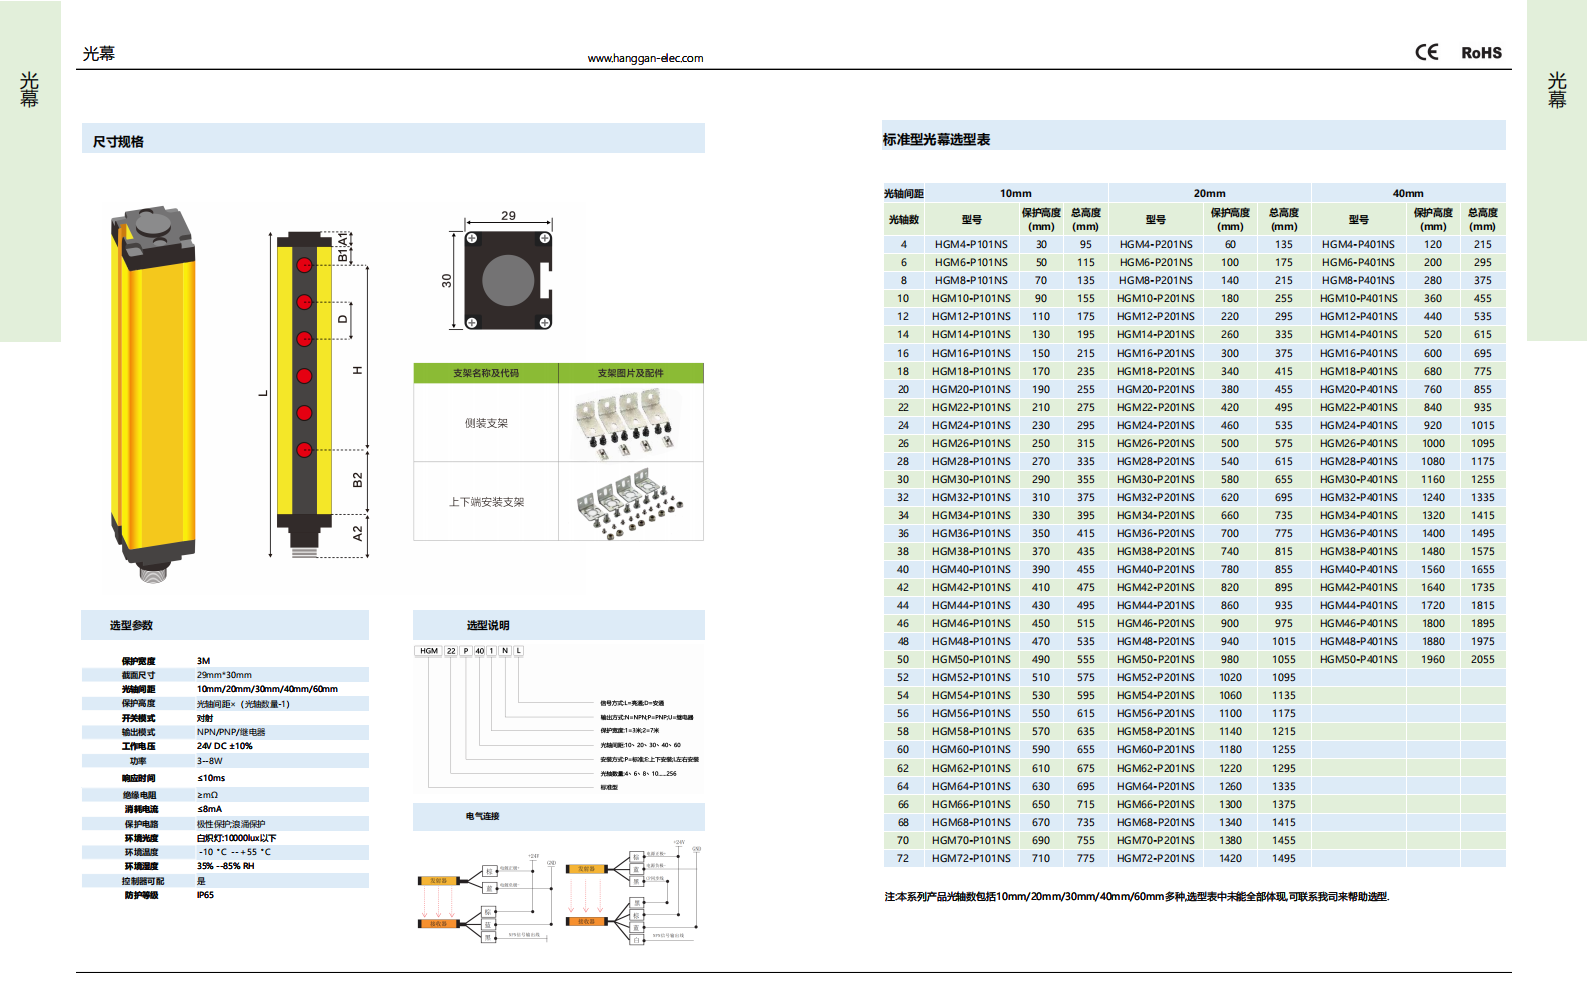This screenshot has height=986, width=1587.
Task: Click total height value 2055
Action: coord(1483,659)
